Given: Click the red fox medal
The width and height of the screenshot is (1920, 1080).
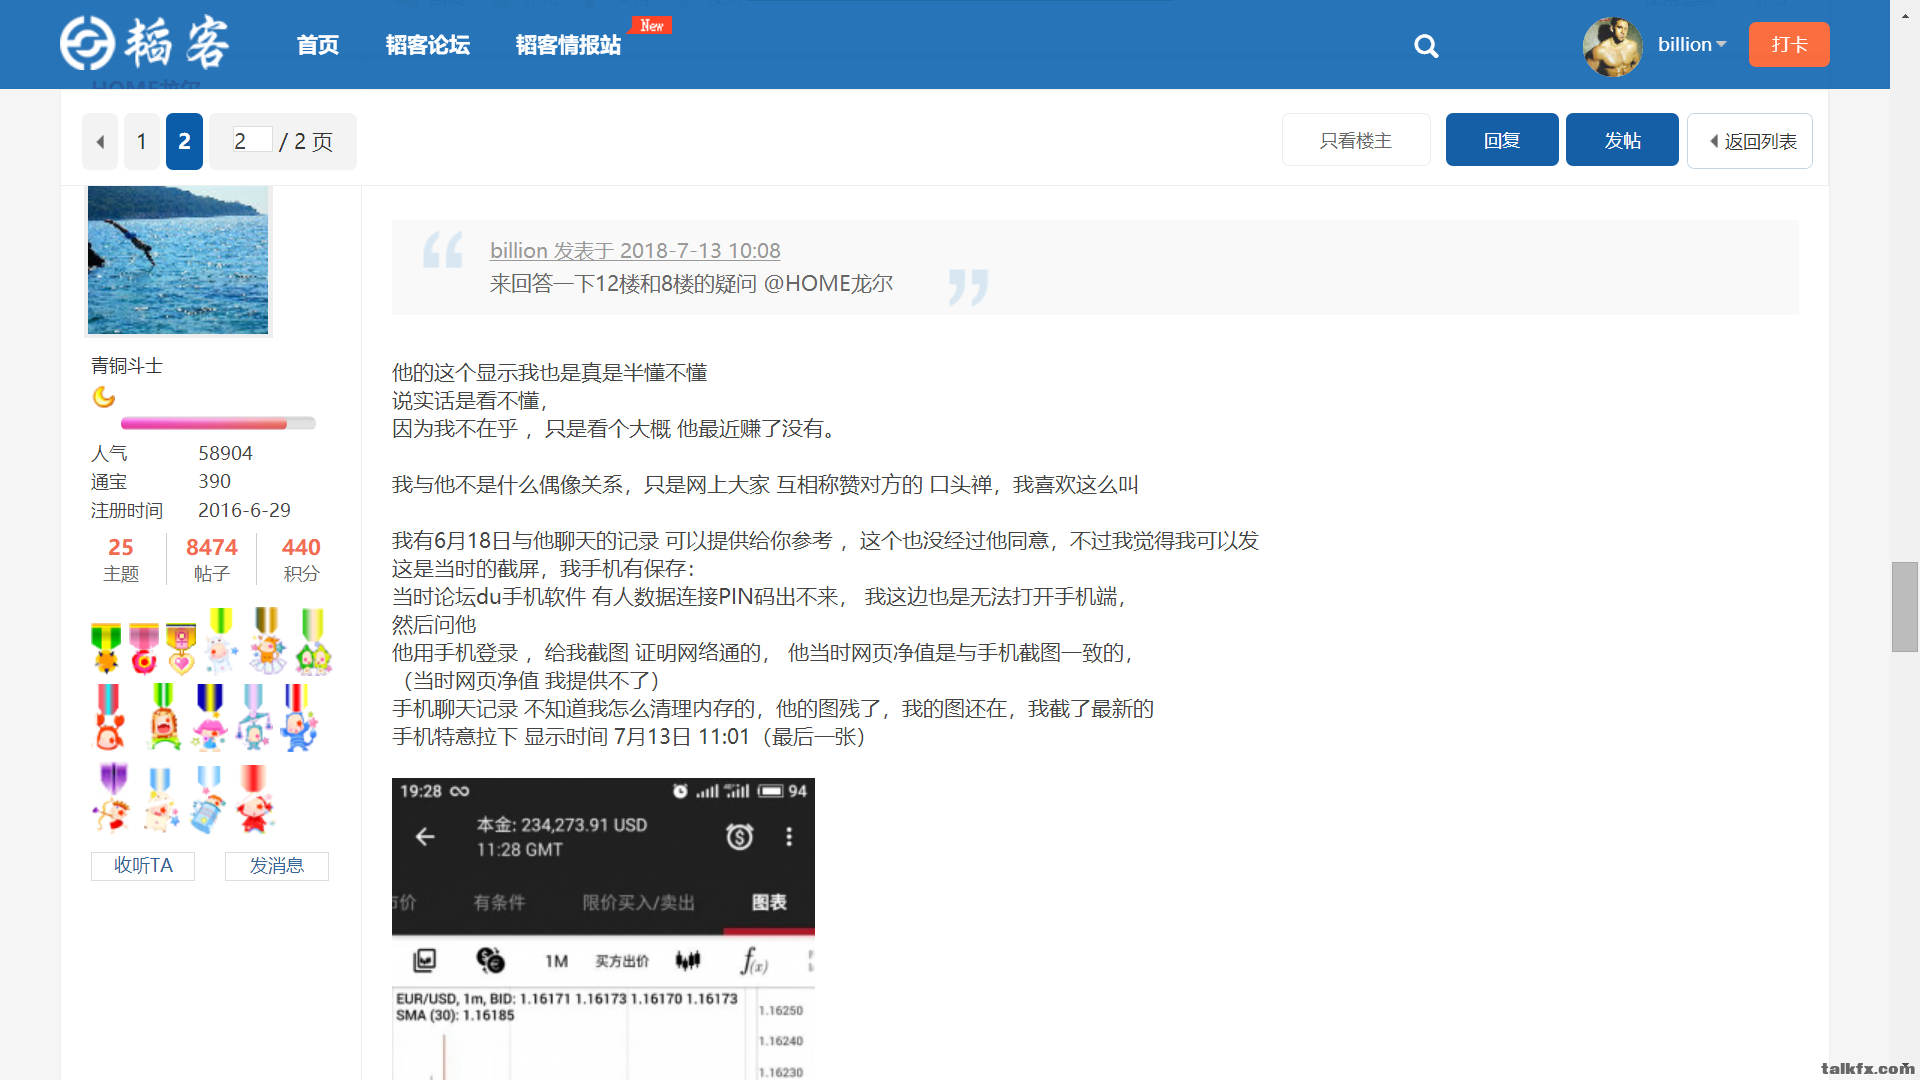Looking at the screenshot, I should (109, 716).
